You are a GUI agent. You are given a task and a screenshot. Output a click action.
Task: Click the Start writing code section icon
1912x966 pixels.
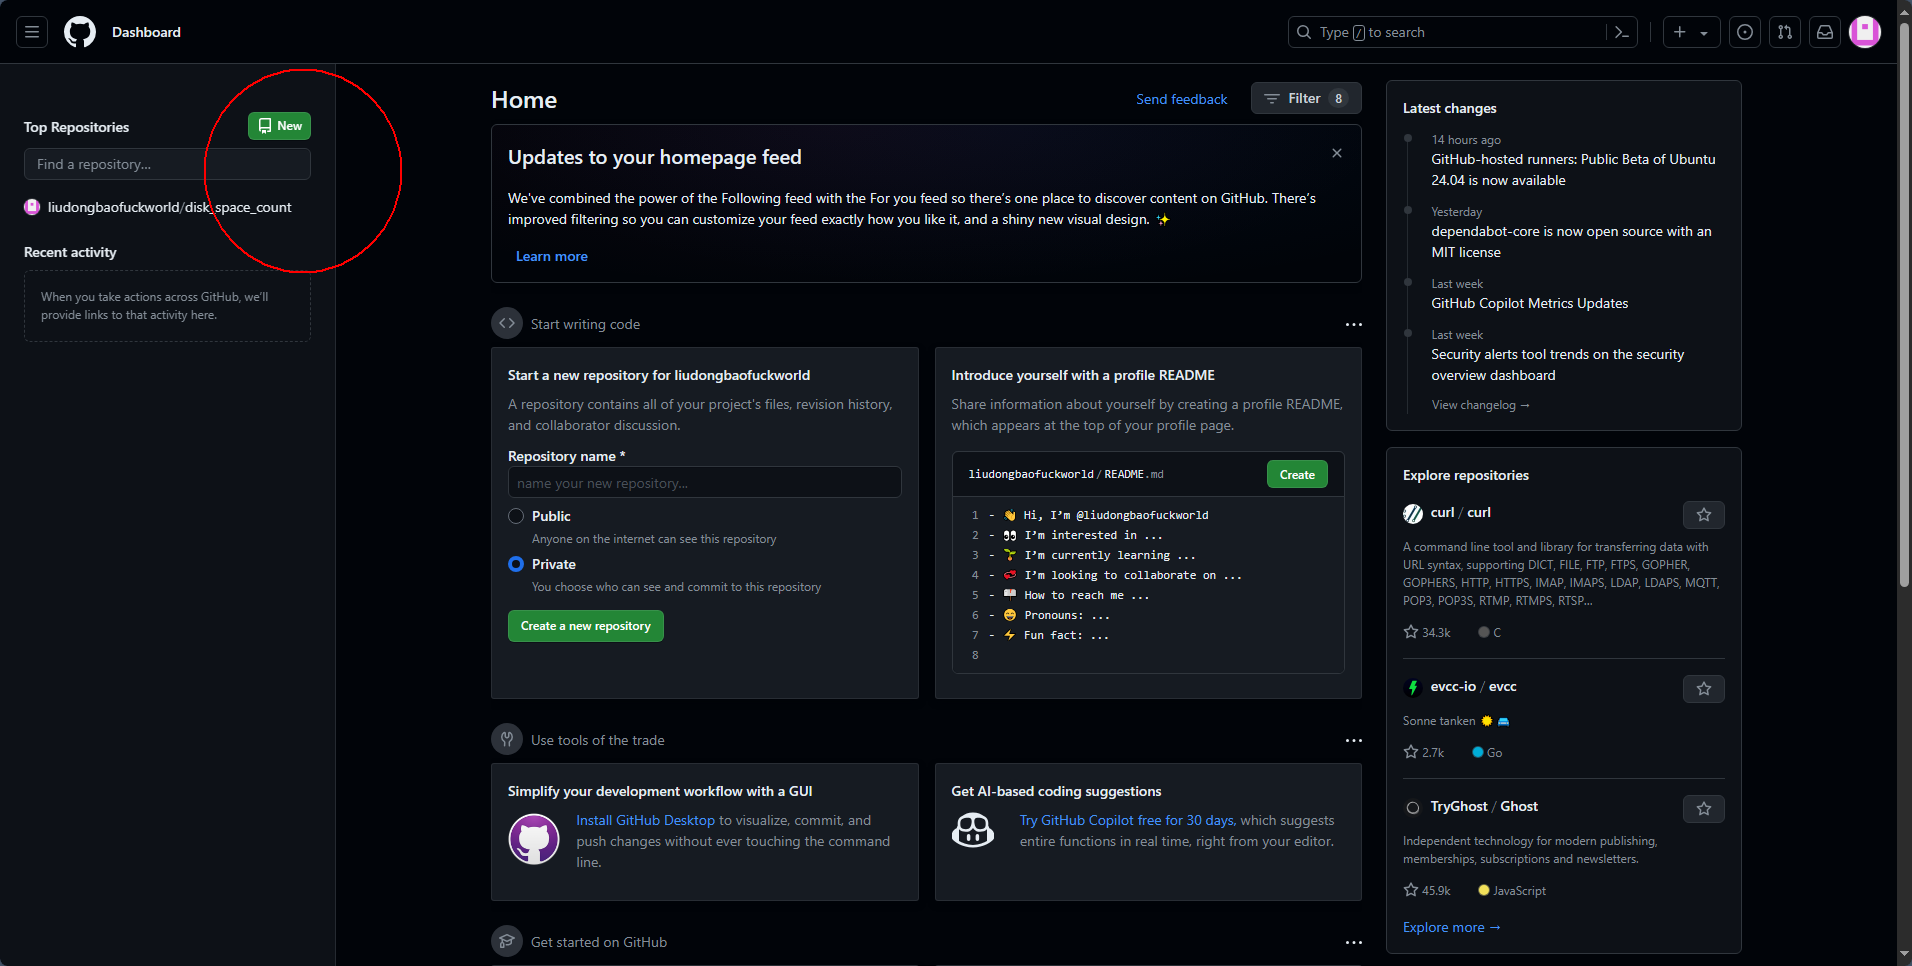(507, 323)
